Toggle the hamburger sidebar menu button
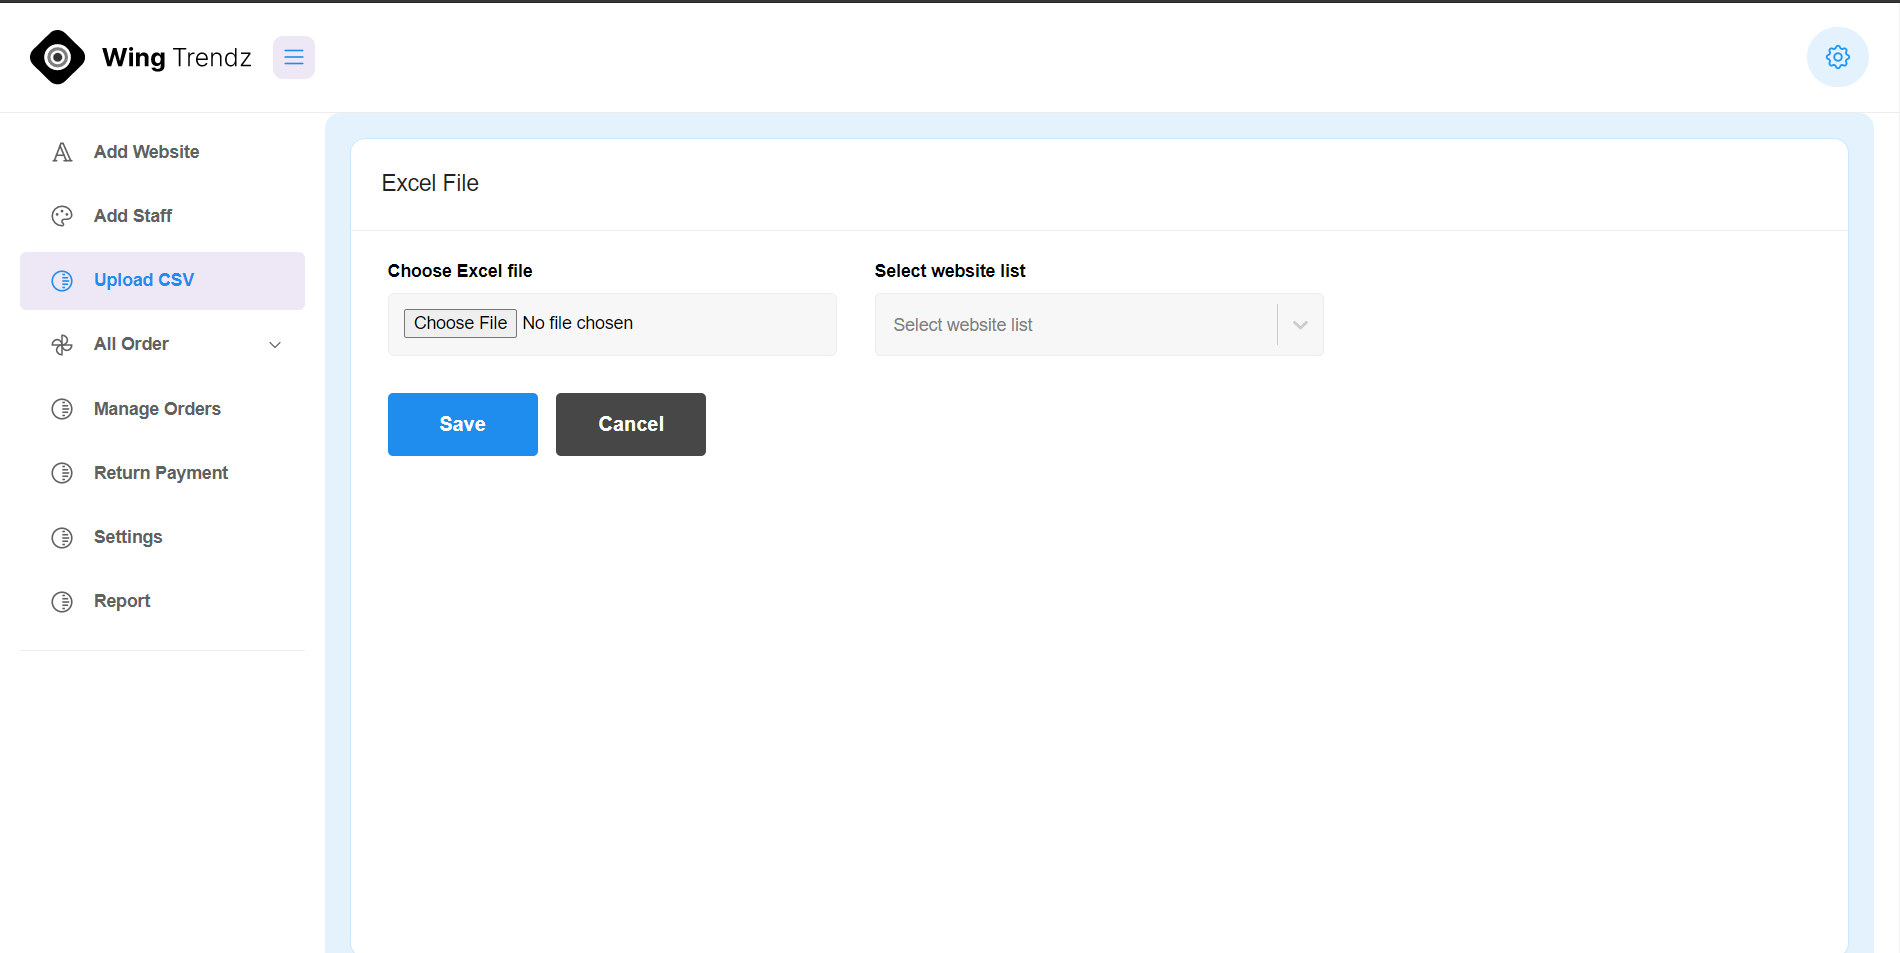This screenshot has height=953, width=1900. point(294,57)
